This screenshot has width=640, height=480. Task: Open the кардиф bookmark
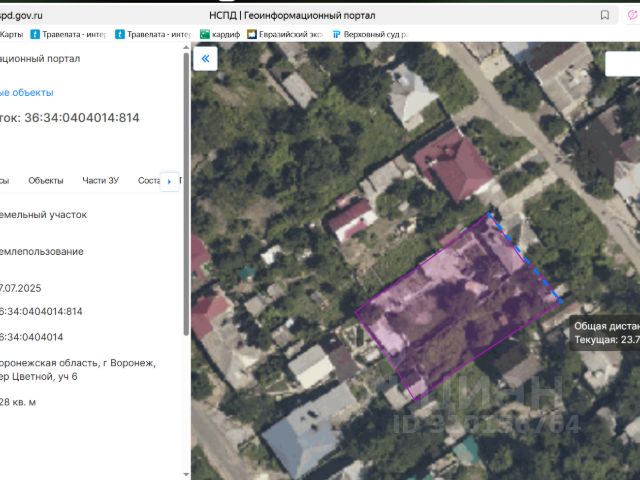(x=220, y=35)
